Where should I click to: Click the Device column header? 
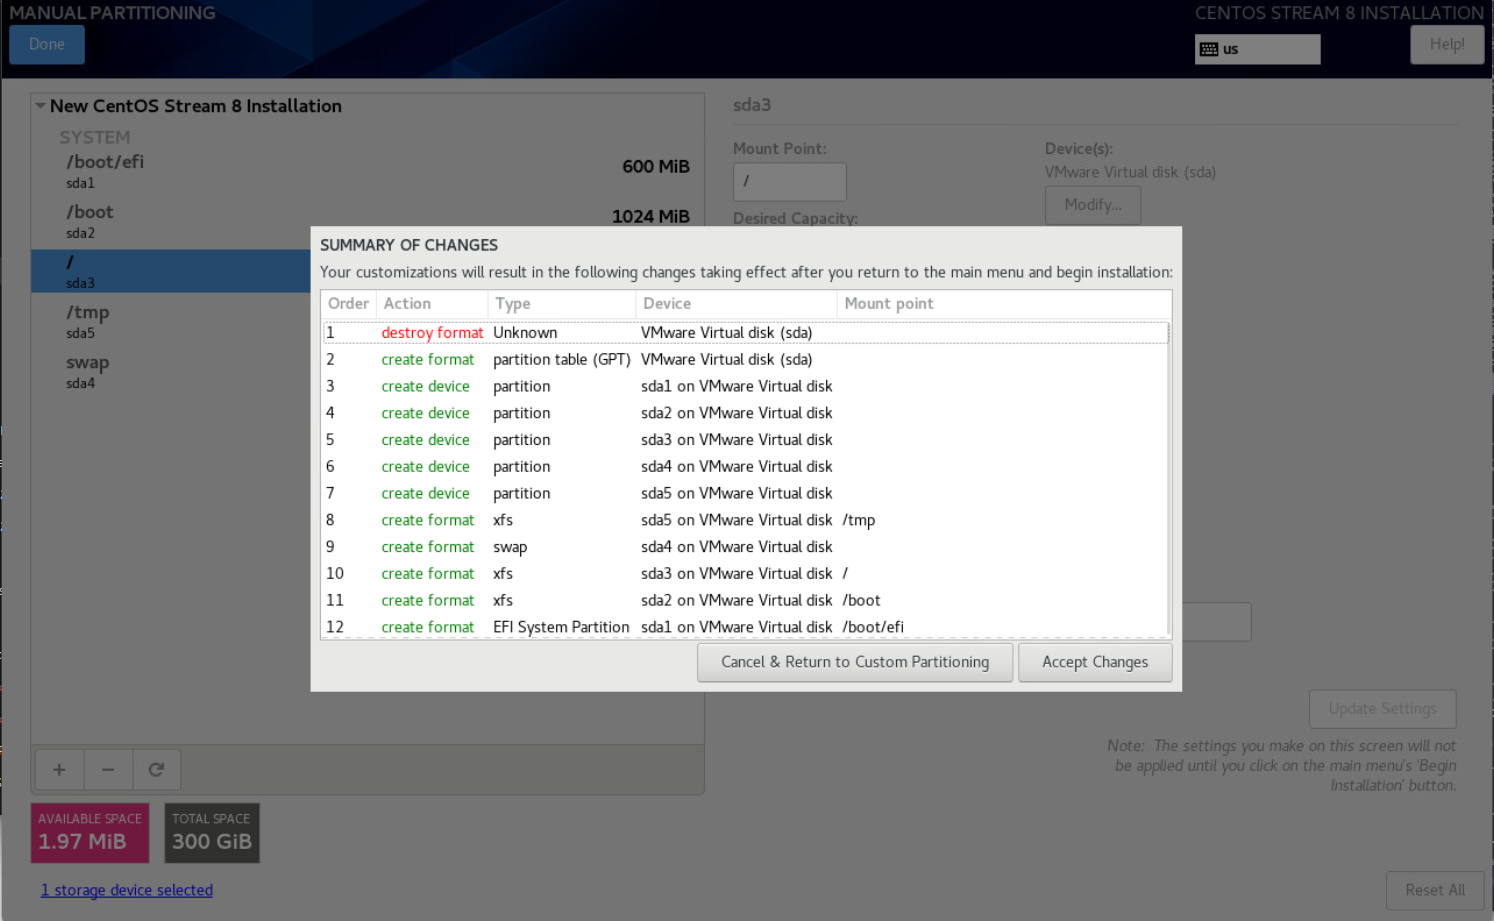tap(736, 304)
